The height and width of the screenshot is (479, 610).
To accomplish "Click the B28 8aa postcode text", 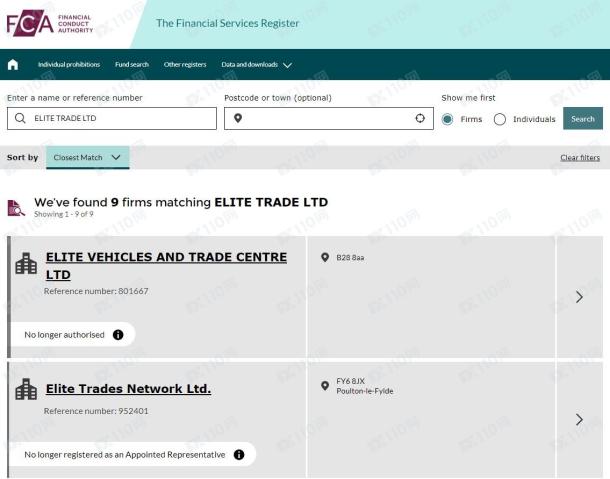I will tap(350, 258).
